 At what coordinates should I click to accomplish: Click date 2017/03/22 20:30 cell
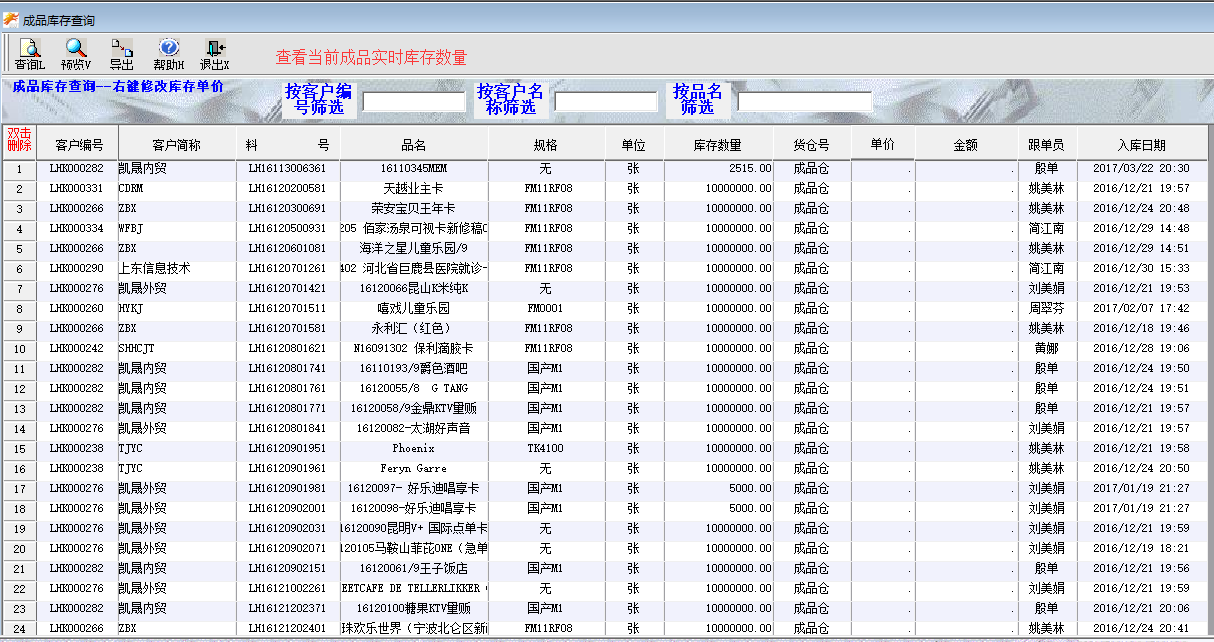[1141, 169]
